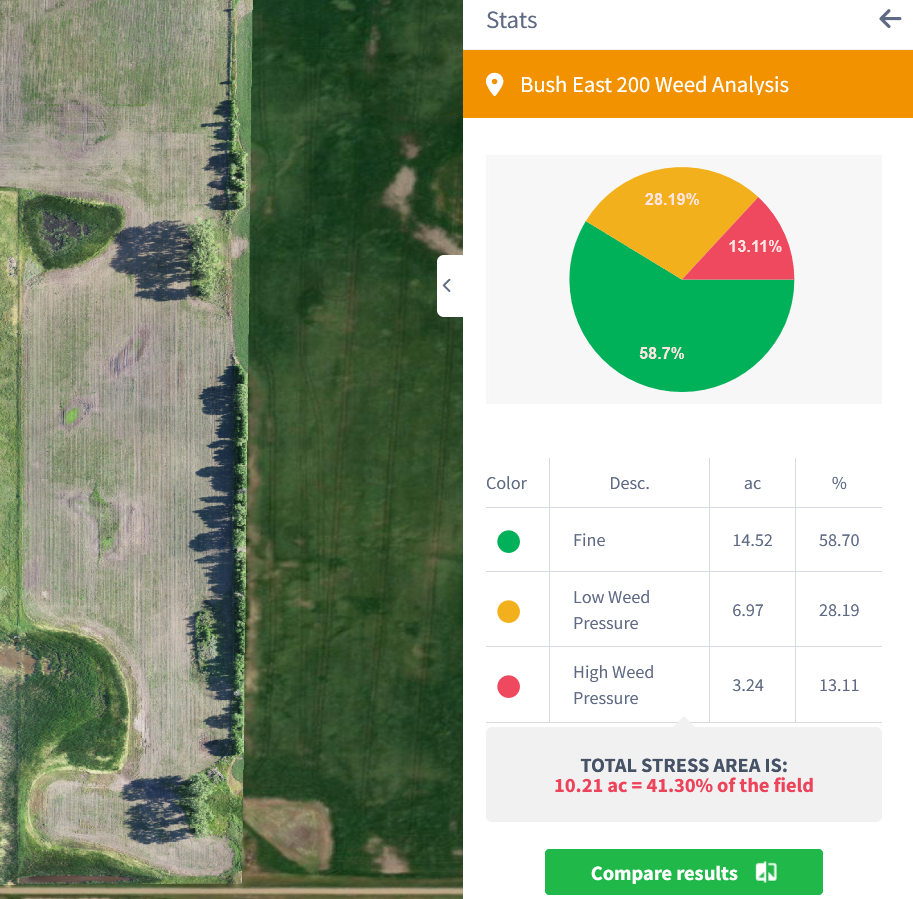Click the 'Bush East 200 Weed Analysis' title
This screenshot has height=899, width=913.
[654, 85]
